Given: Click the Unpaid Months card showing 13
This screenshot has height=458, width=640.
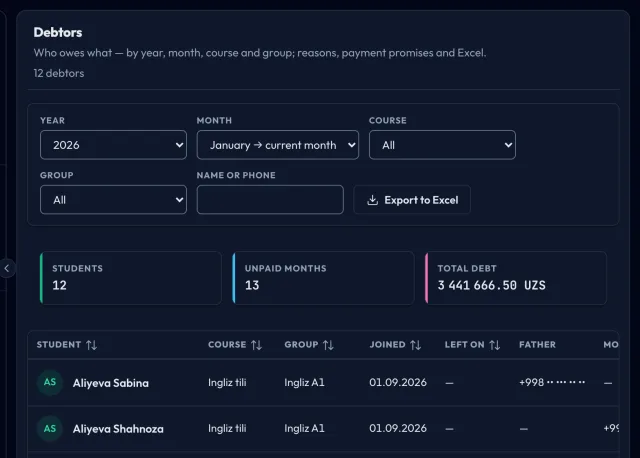Looking at the screenshot, I should coord(323,278).
